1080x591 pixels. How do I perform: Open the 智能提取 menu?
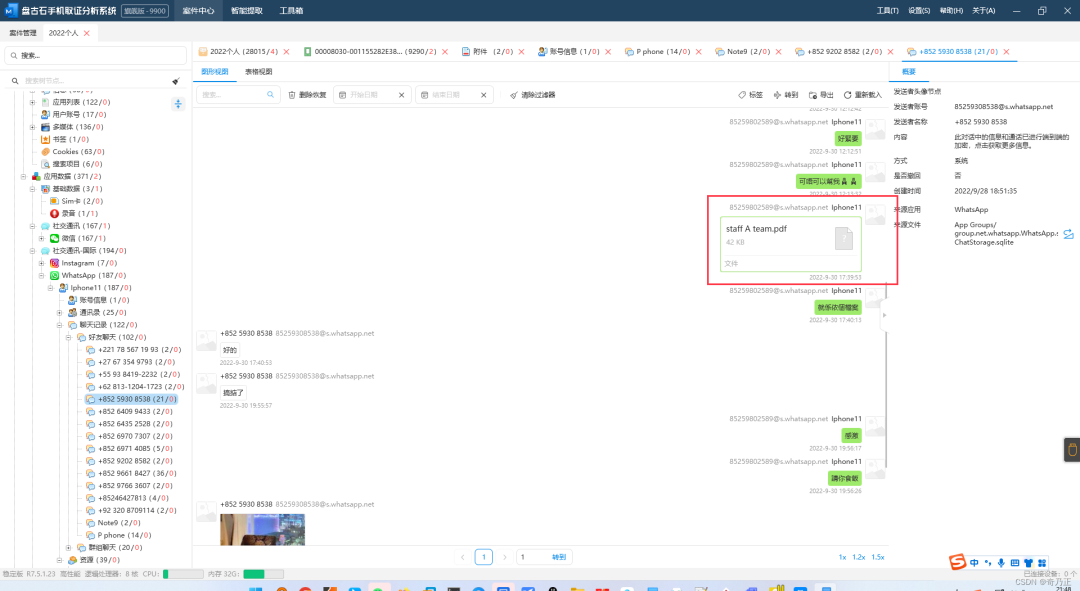247,10
